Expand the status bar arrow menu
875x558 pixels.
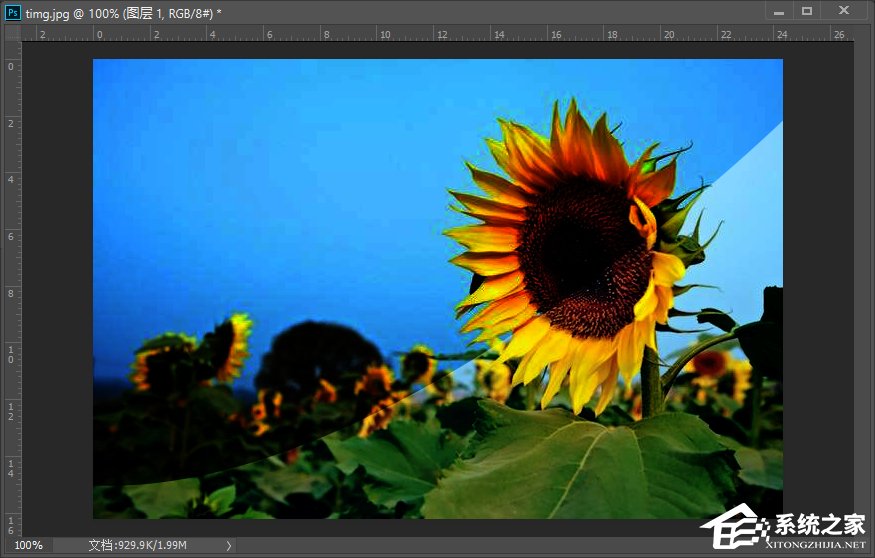pyautogui.click(x=229, y=545)
